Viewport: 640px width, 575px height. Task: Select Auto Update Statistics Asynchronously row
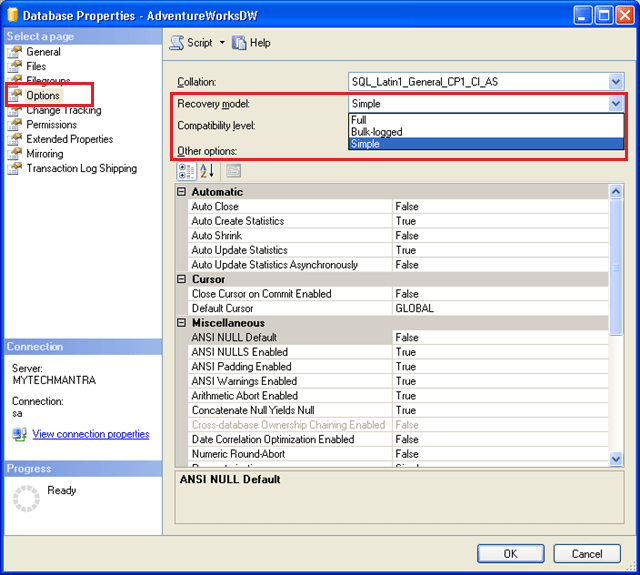coord(398,265)
